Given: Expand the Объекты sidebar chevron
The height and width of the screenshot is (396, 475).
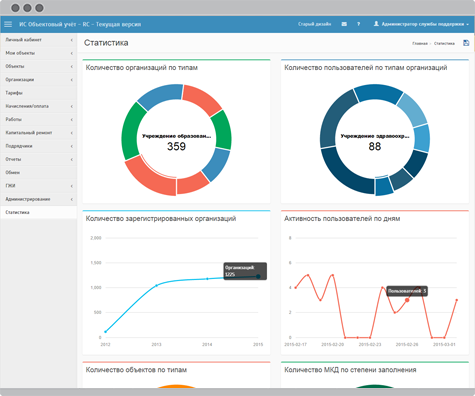Looking at the screenshot, I should [72, 67].
